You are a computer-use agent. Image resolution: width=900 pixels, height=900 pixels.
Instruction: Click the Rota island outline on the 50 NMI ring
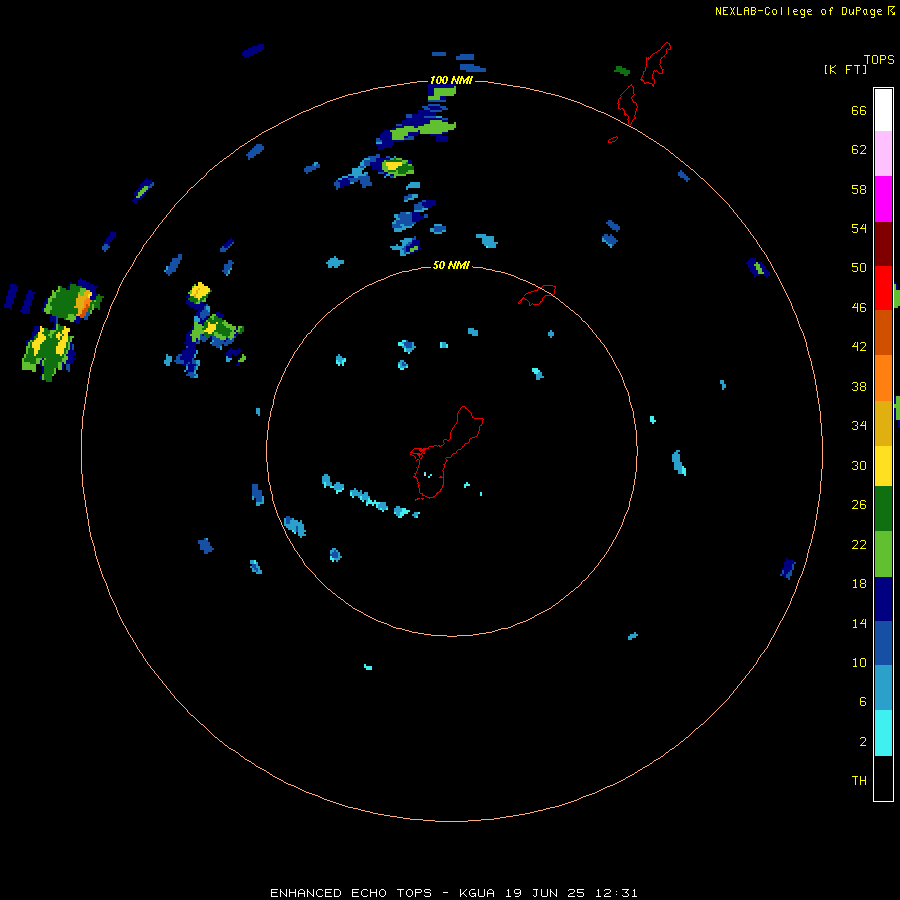click(x=537, y=295)
